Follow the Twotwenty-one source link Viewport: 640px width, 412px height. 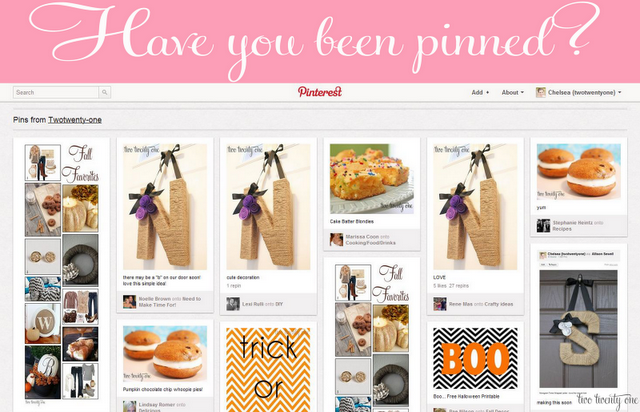point(75,120)
